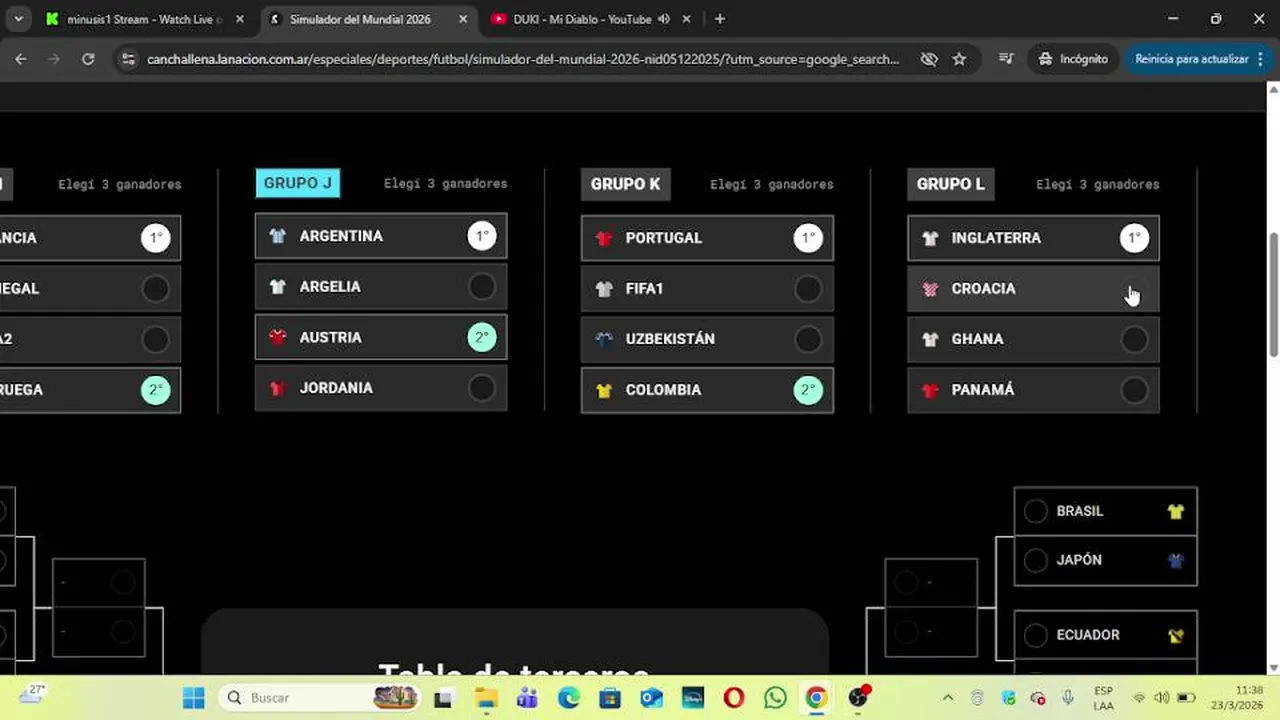Click the taskbar Buscar search box
Screen dimensions: 1280x720
click(x=321, y=697)
